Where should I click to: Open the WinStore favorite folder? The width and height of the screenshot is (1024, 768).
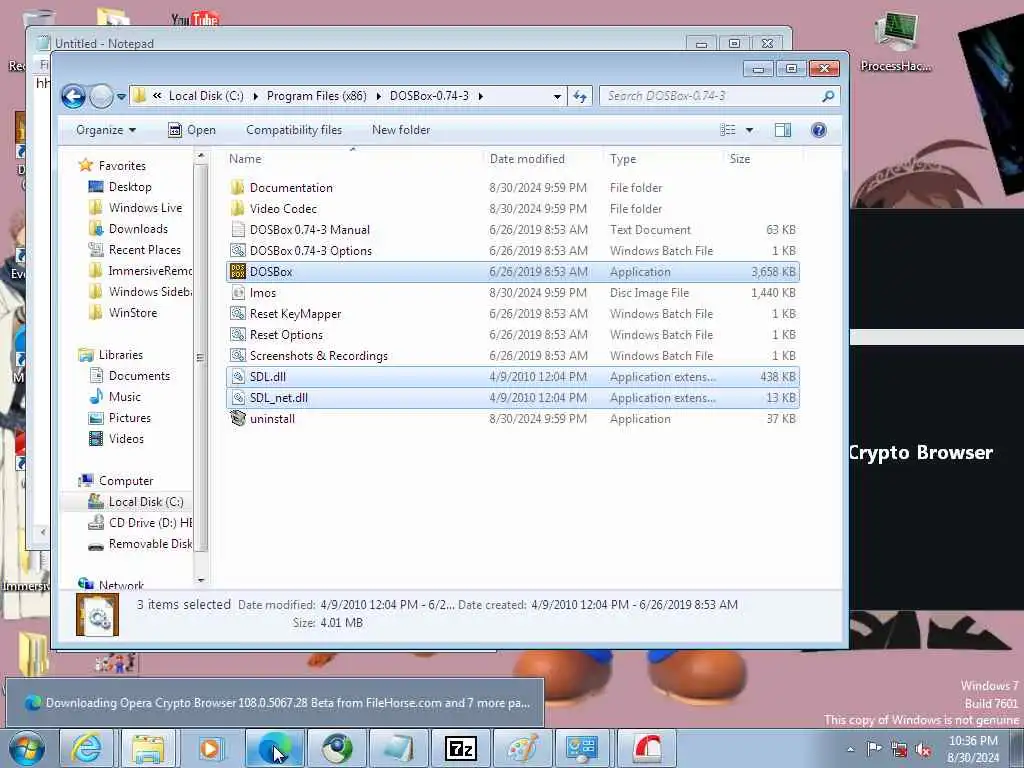tap(133, 313)
